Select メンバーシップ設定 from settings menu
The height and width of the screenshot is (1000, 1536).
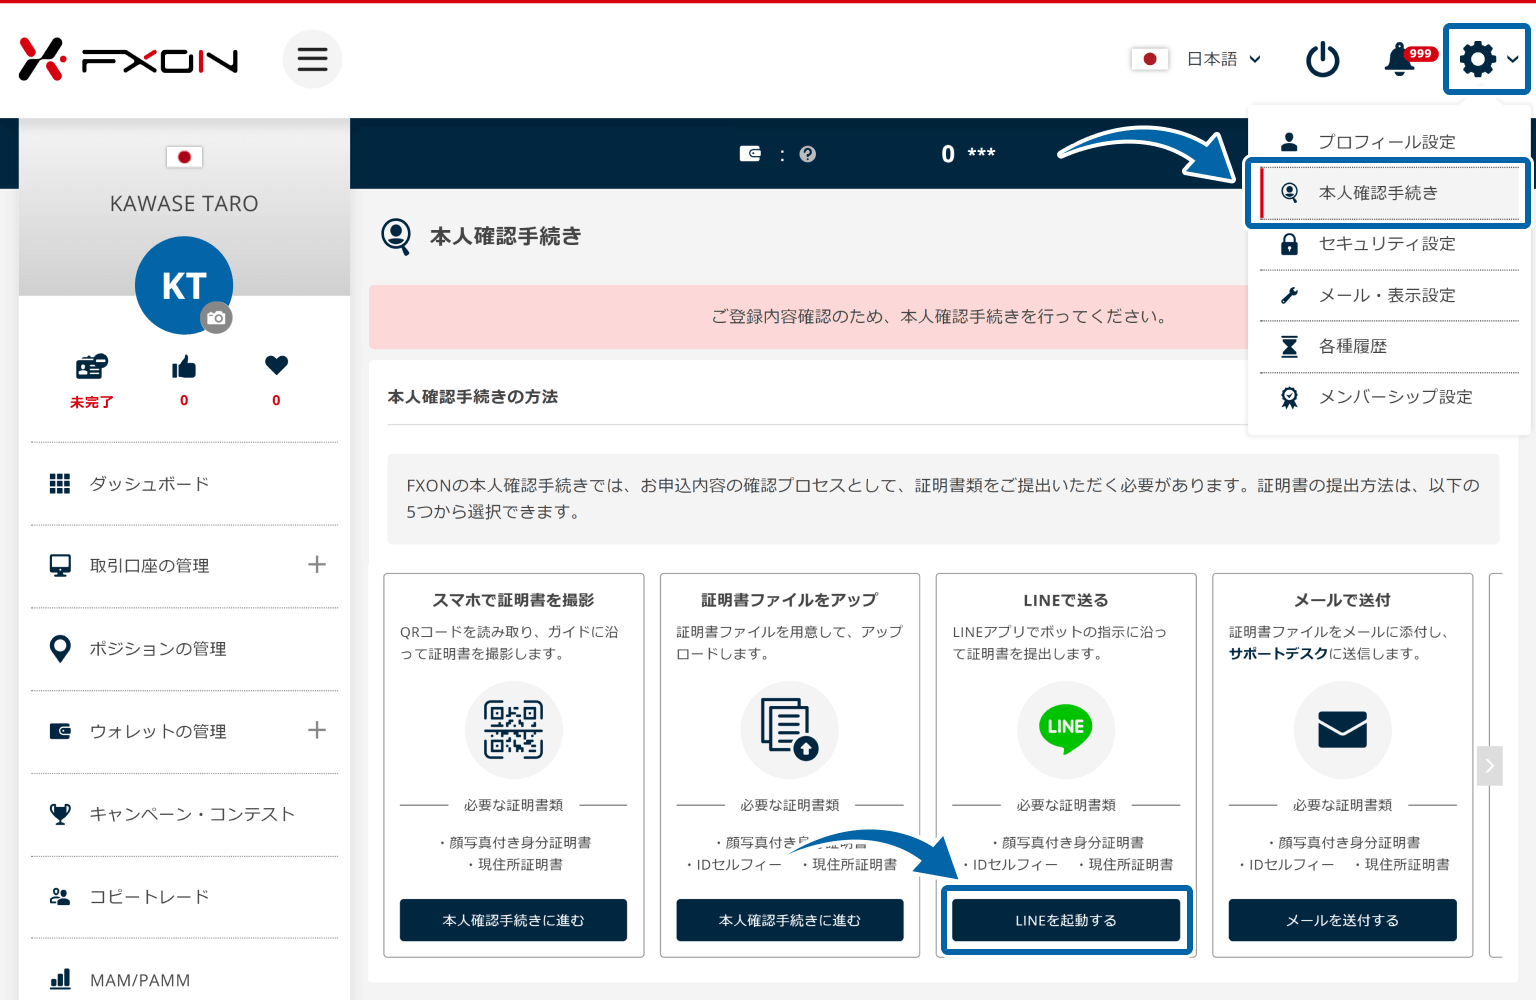pos(1389,398)
